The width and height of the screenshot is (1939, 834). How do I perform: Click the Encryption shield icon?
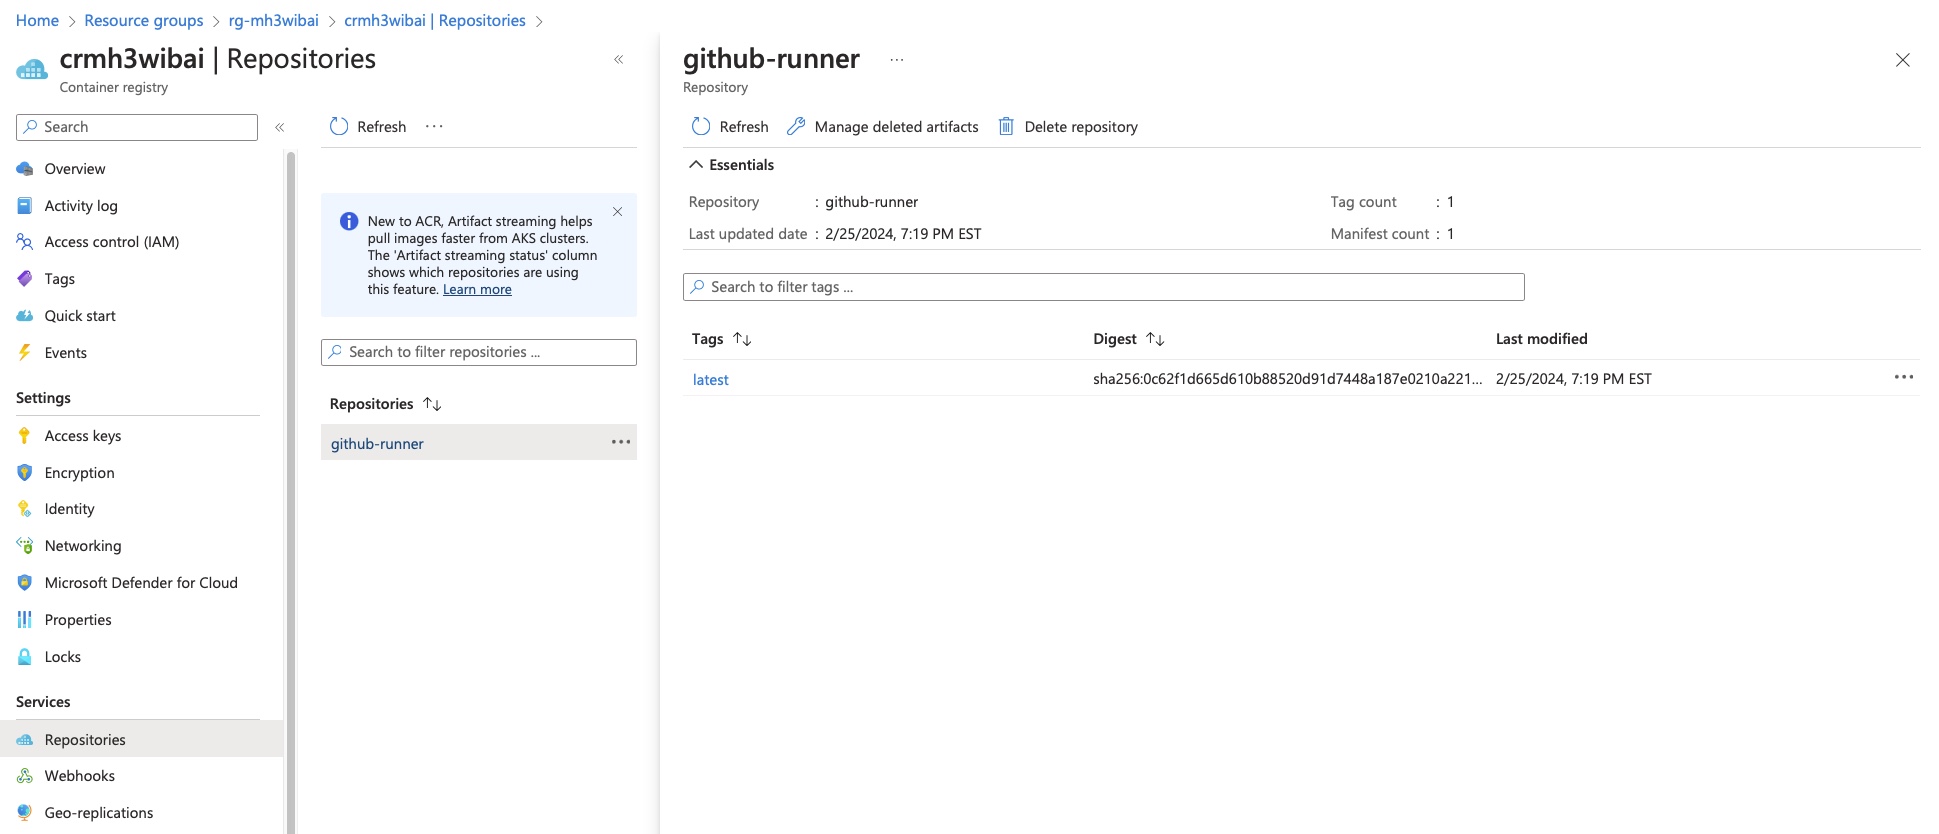(25, 473)
